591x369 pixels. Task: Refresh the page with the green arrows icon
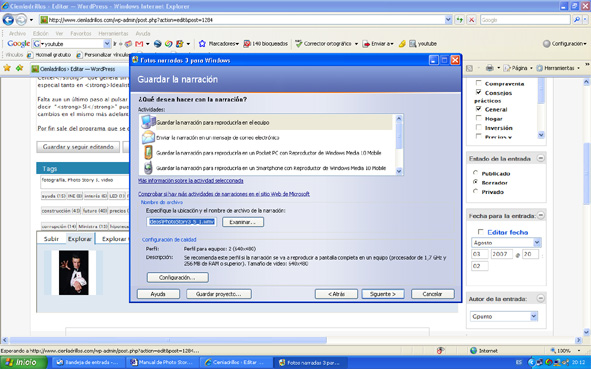(x=459, y=20)
